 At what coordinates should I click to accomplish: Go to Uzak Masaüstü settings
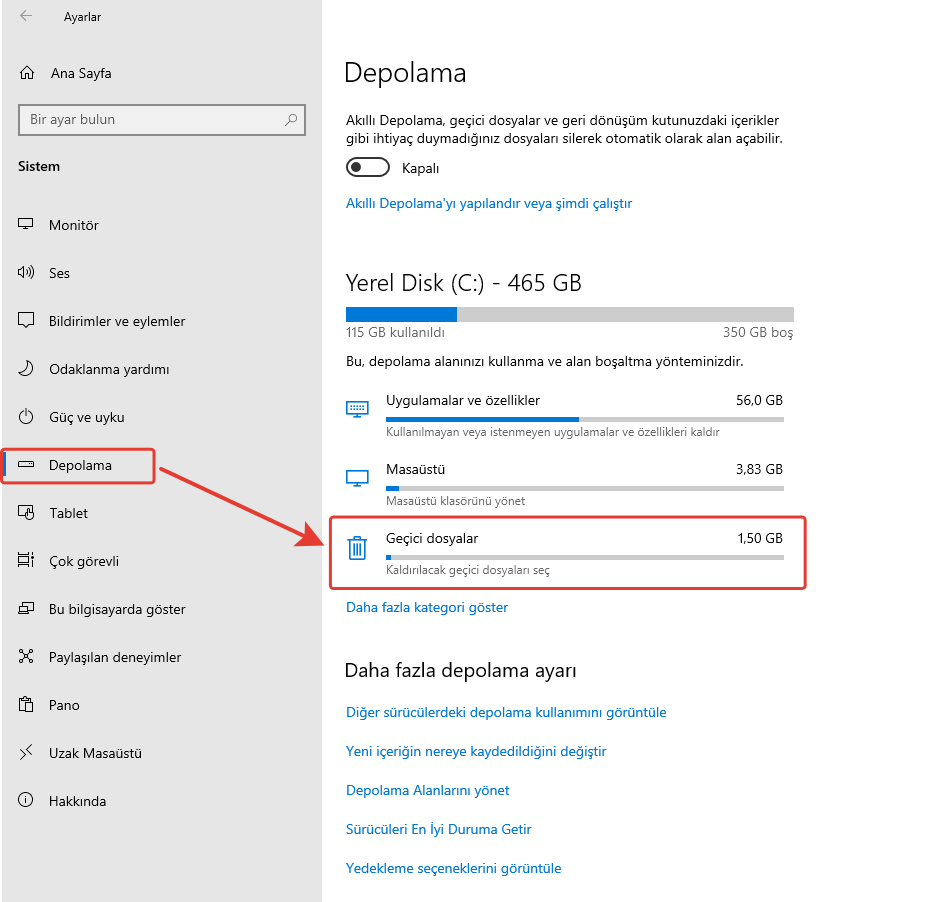[x=95, y=753]
